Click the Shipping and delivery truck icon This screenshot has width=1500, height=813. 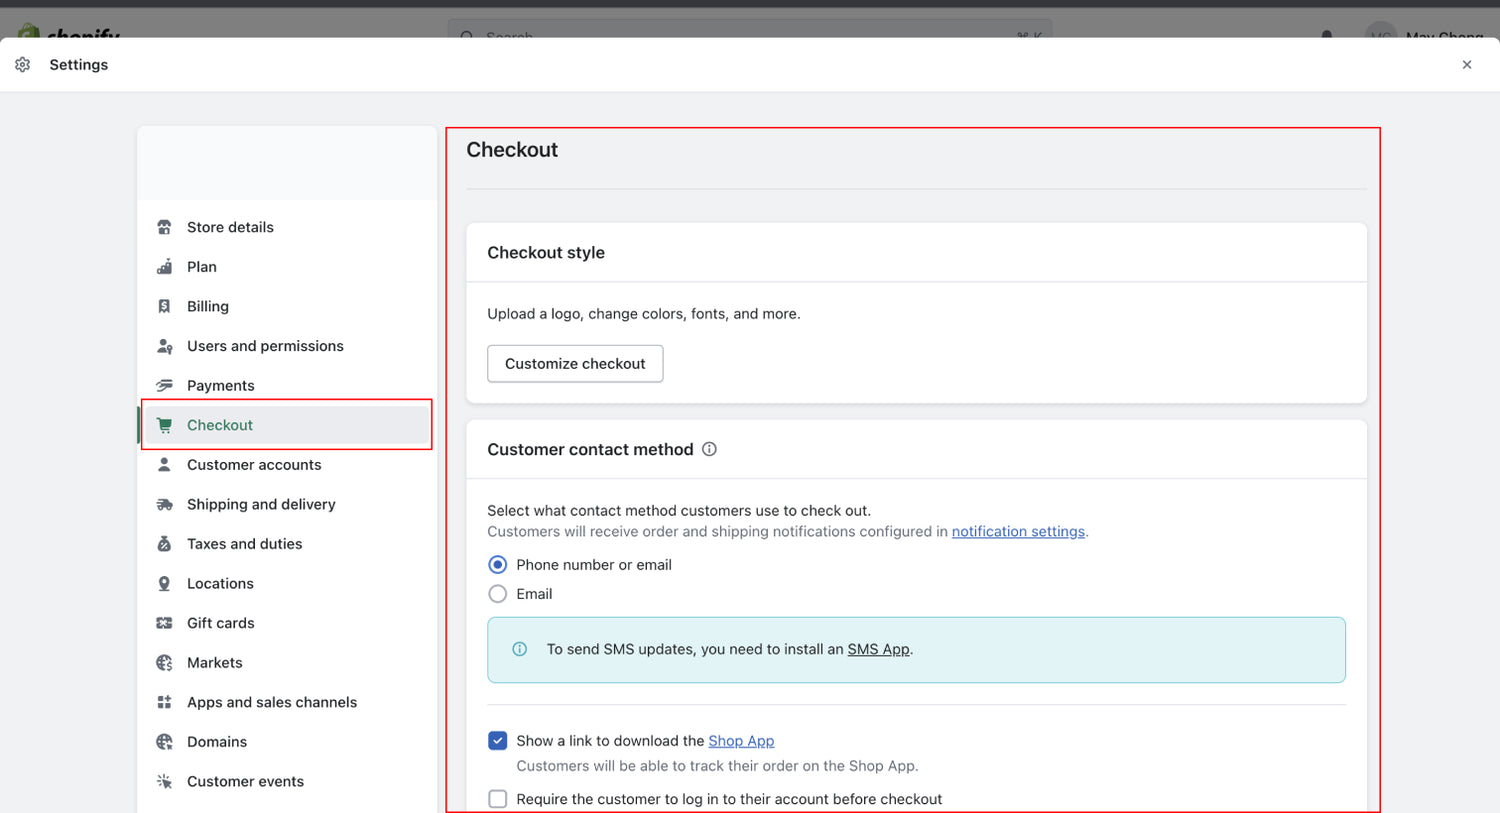164,505
